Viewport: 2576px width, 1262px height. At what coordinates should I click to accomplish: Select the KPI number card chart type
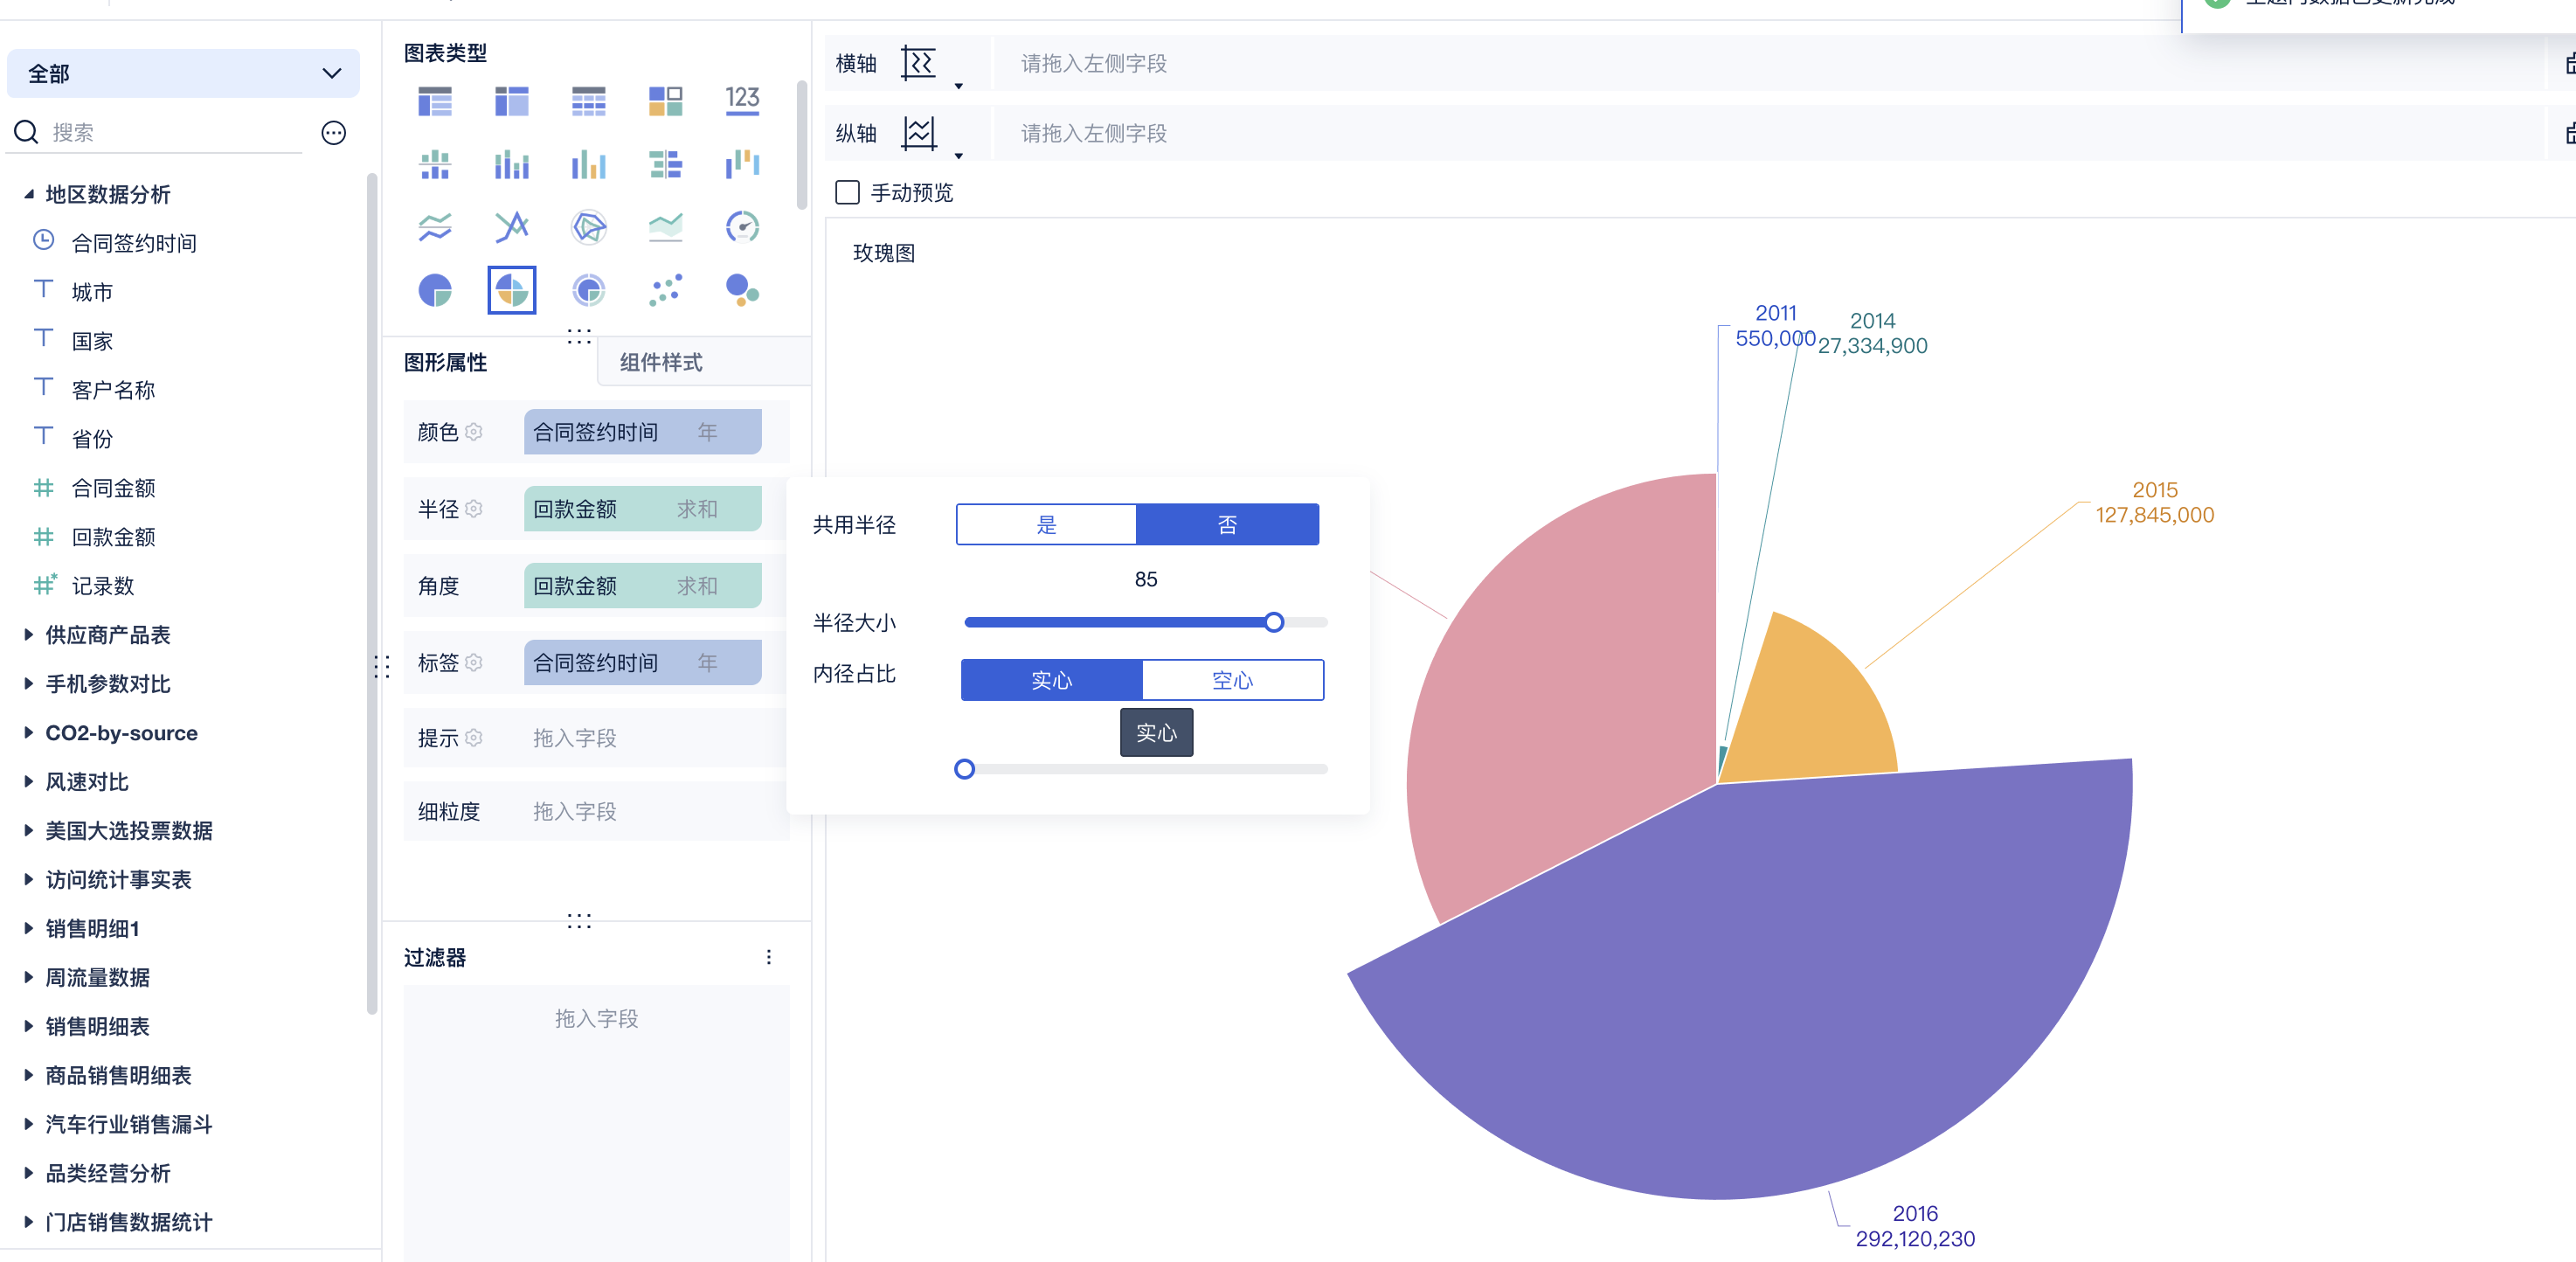[741, 100]
